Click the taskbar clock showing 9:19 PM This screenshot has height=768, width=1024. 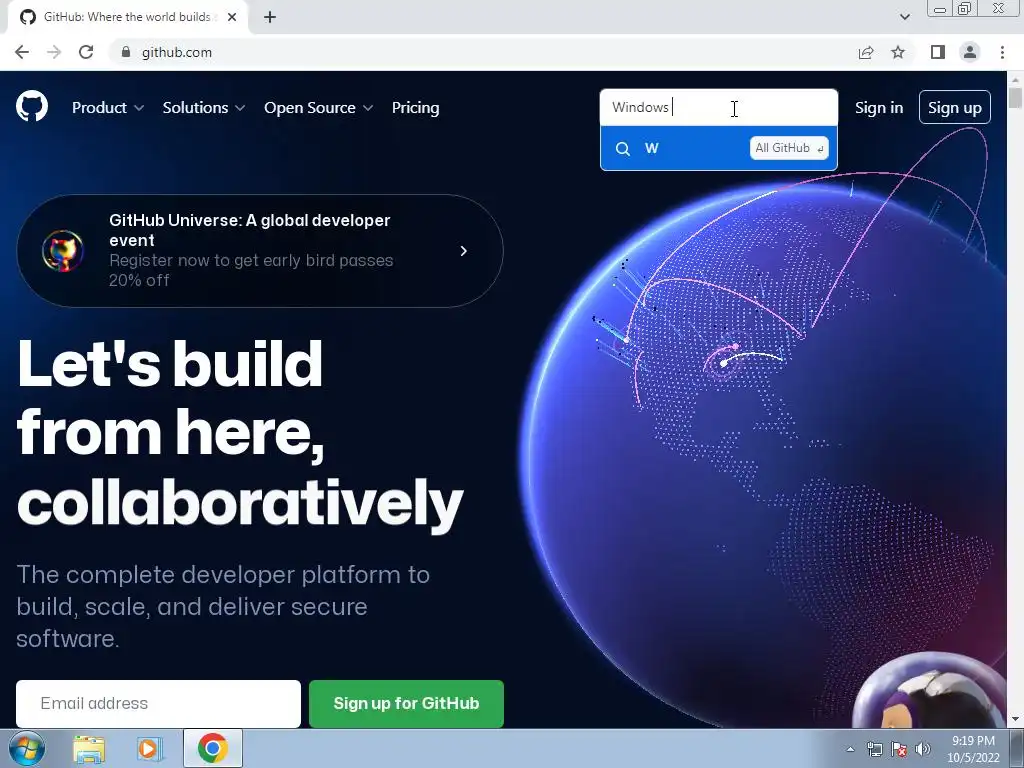(973, 749)
